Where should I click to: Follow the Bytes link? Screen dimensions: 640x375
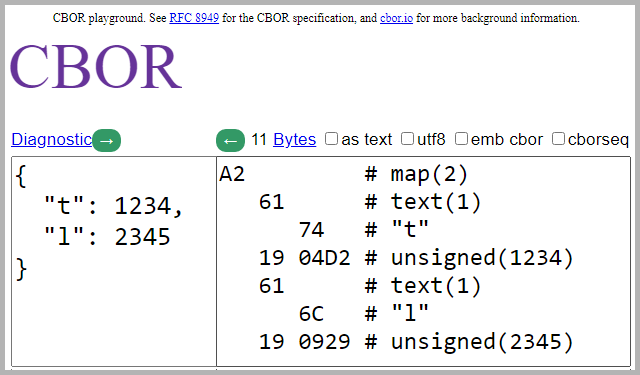(x=295, y=140)
